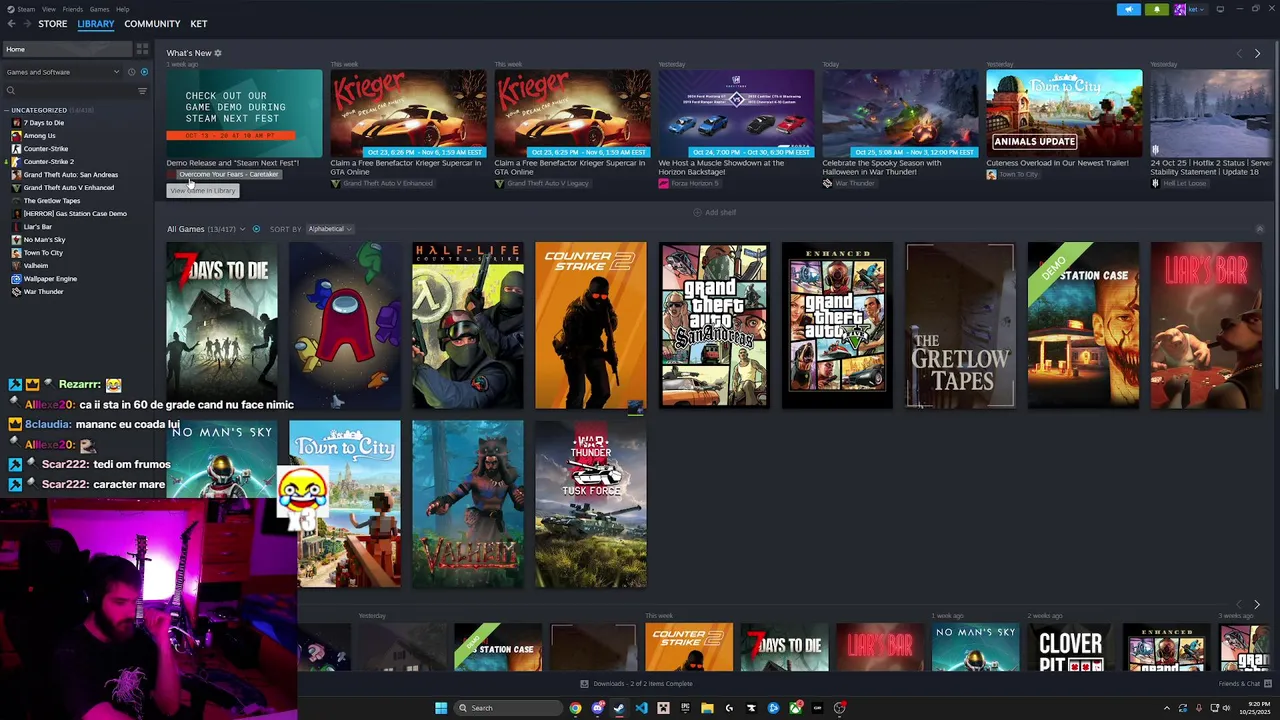
Task: Open Epic Games Launcher from taskbar
Action: coord(685,708)
